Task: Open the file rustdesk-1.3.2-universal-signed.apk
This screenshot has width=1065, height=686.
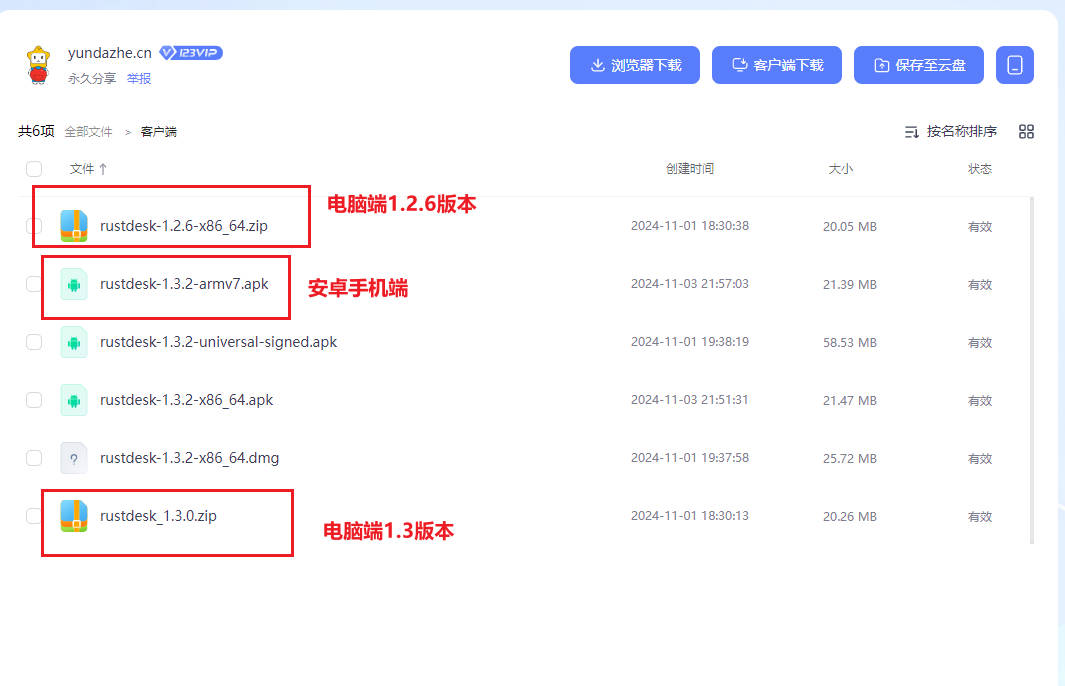Action: point(218,342)
